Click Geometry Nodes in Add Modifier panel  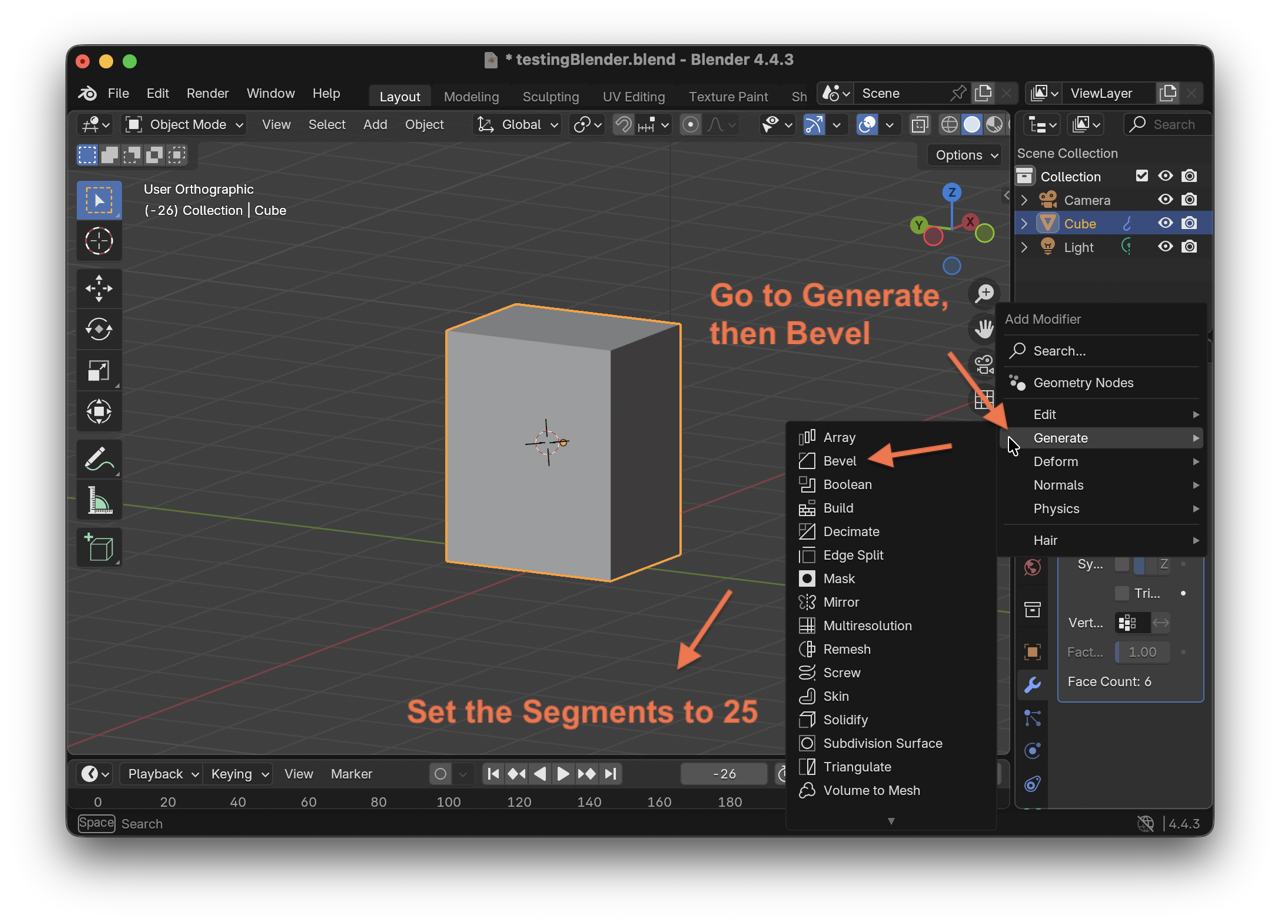[1085, 382]
